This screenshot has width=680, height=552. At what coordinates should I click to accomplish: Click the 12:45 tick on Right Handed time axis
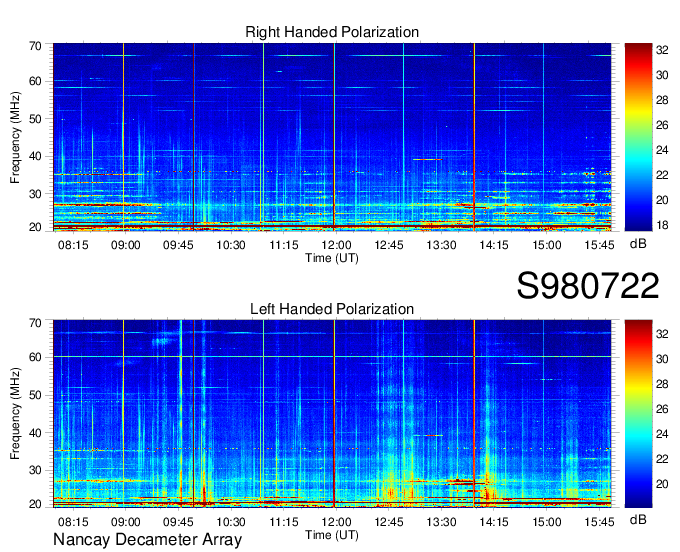tap(389, 245)
